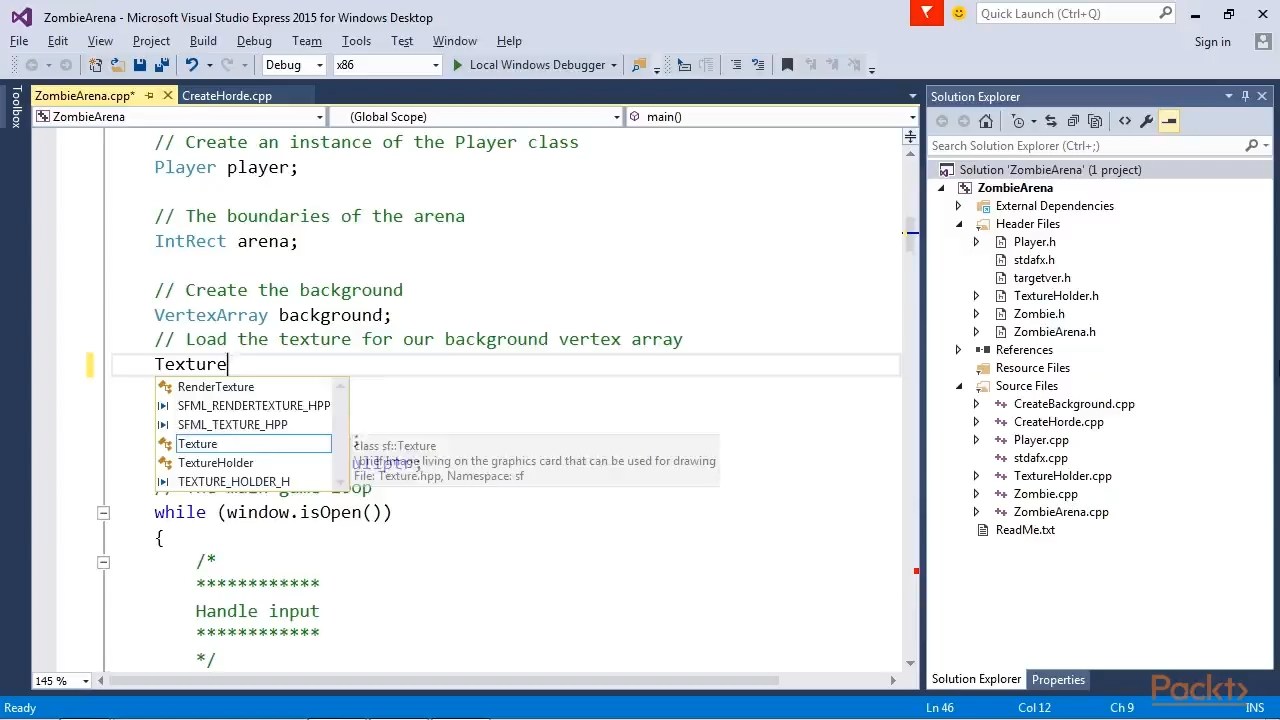The image size is (1280, 720).
Task: Click the New Project toolbar icon
Action: (95, 65)
